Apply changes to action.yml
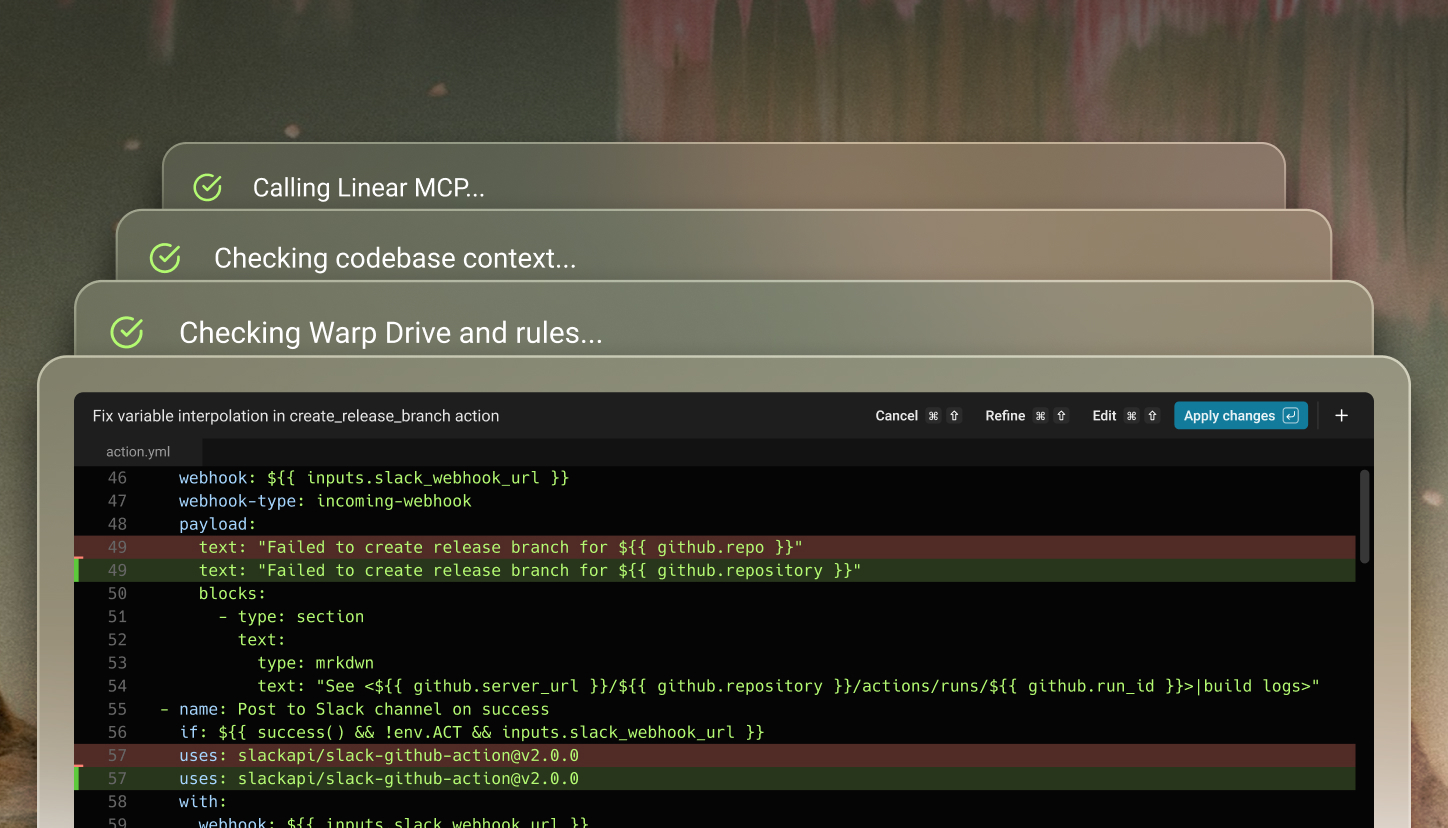The width and height of the screenshot is (1448, 828). [1229, 416]
